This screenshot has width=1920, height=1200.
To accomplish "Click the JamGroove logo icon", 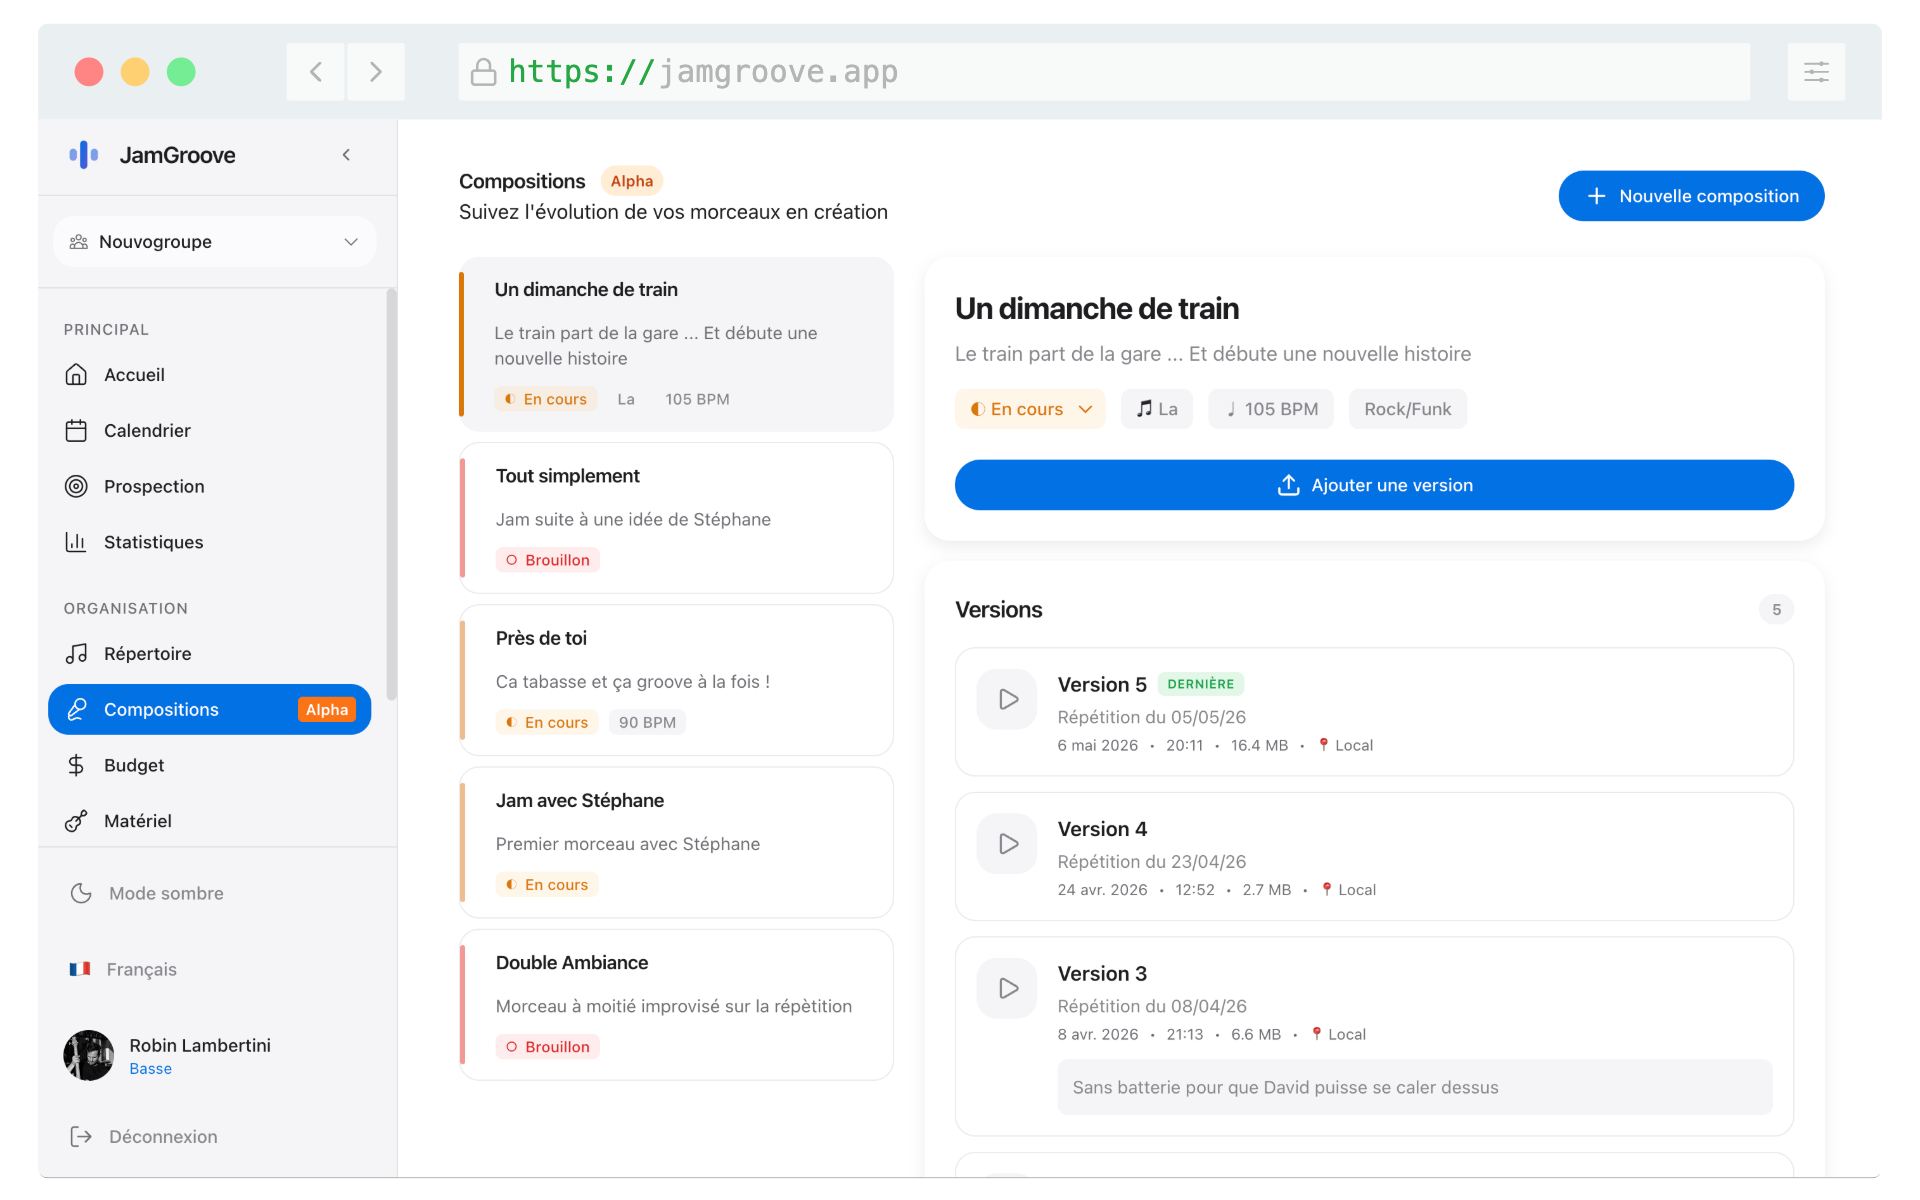I will click(84, 155).
